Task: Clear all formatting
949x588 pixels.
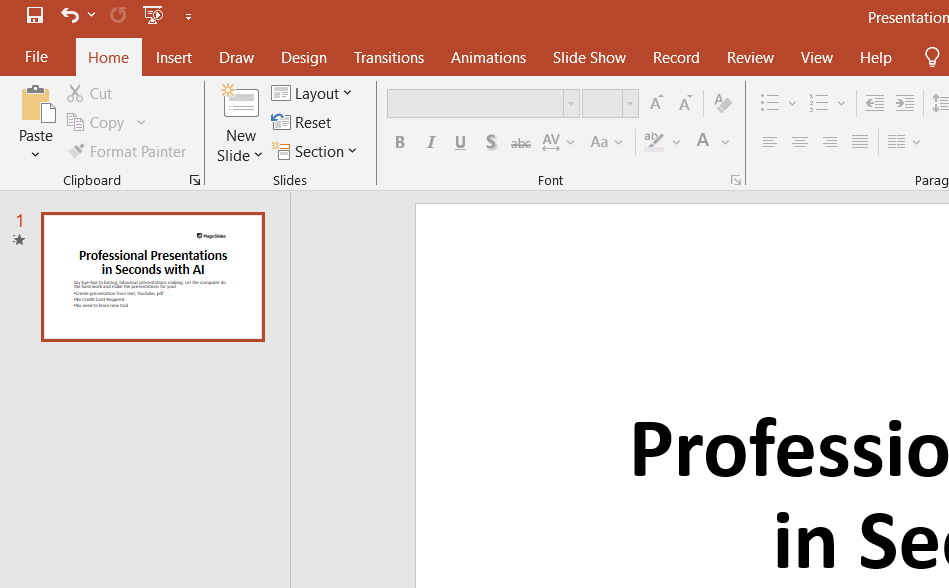Action: (x=722, y=102)
